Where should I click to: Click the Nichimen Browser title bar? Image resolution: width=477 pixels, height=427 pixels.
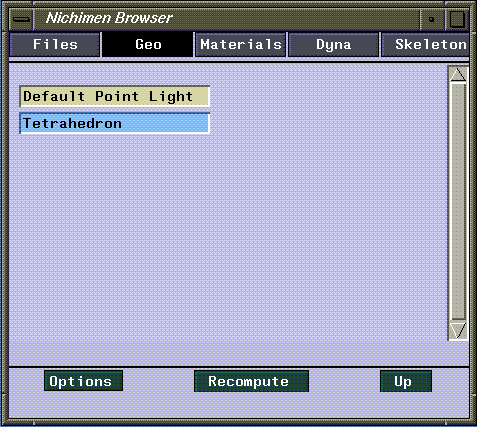[227, 19]
